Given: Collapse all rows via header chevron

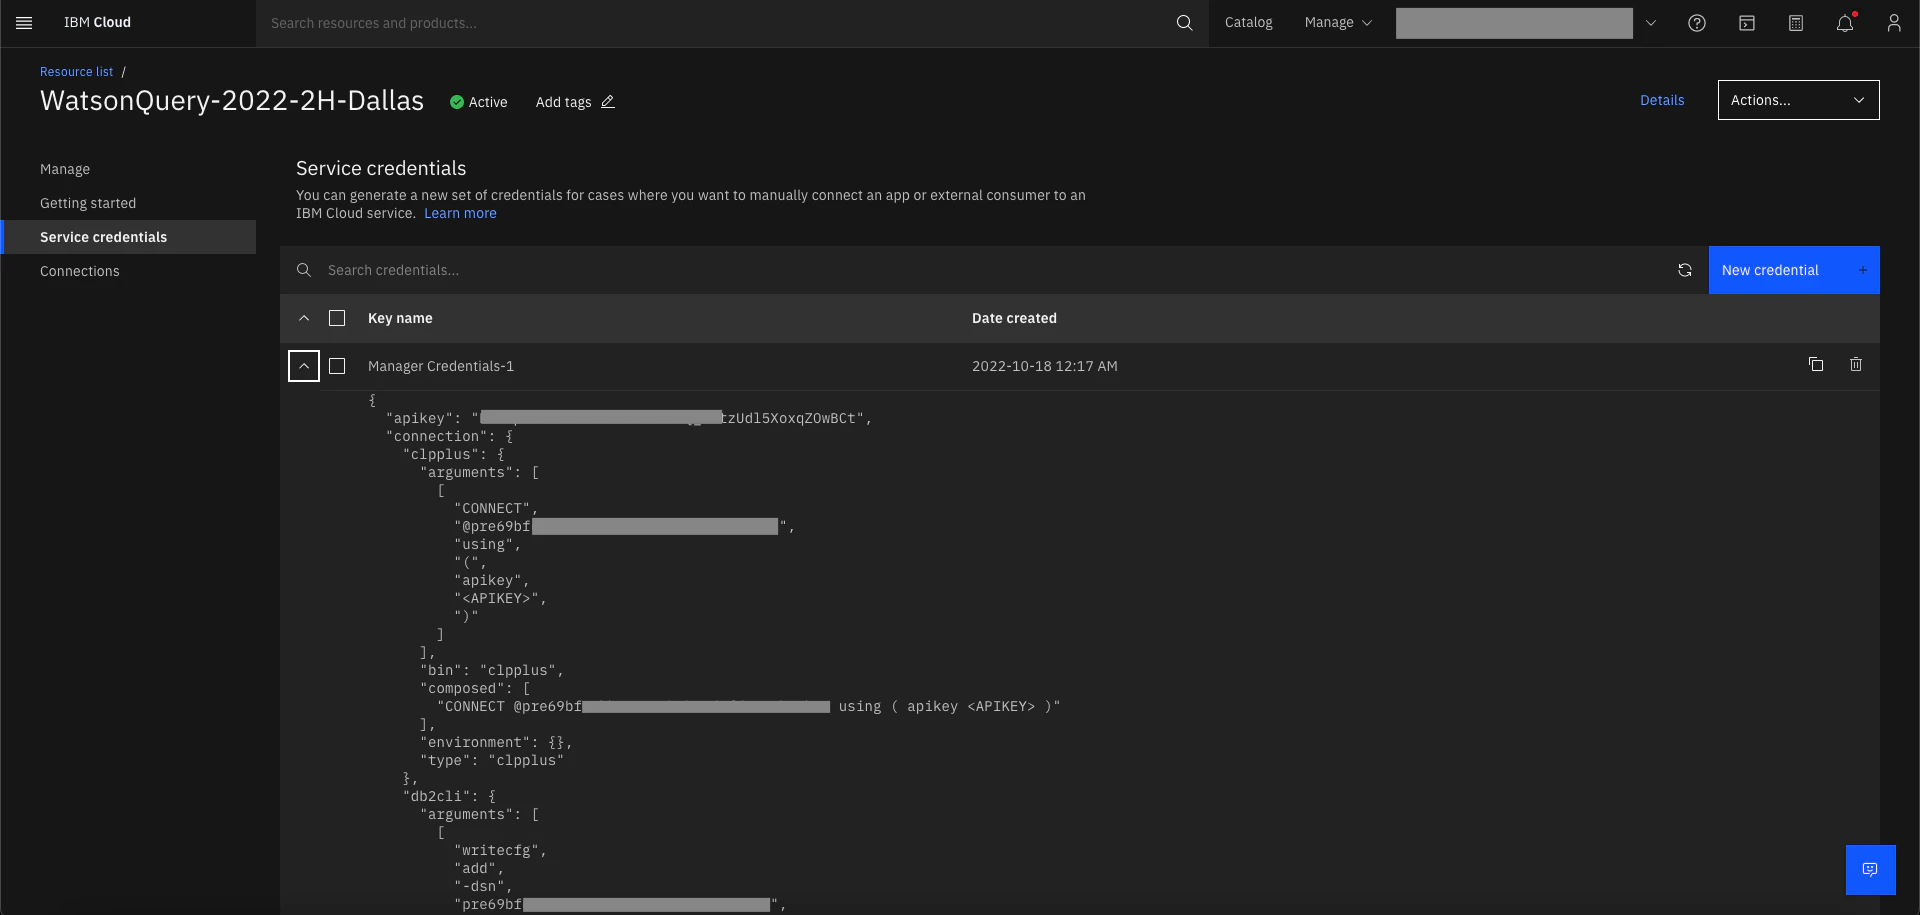Looking at the screenshot, I should point(304,318).
